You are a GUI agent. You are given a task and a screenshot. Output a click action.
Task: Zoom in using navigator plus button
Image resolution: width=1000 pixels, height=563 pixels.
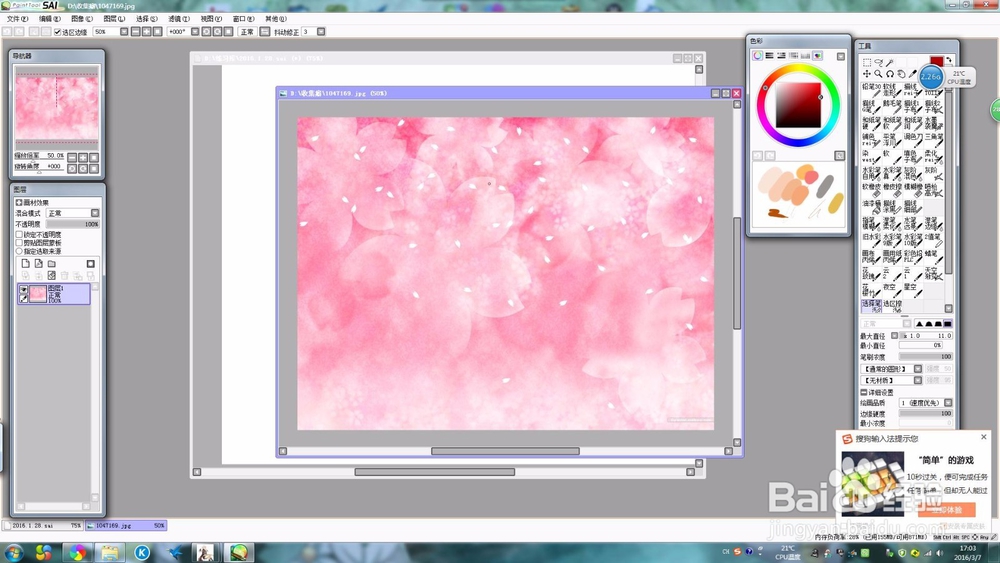pos(83,157)
